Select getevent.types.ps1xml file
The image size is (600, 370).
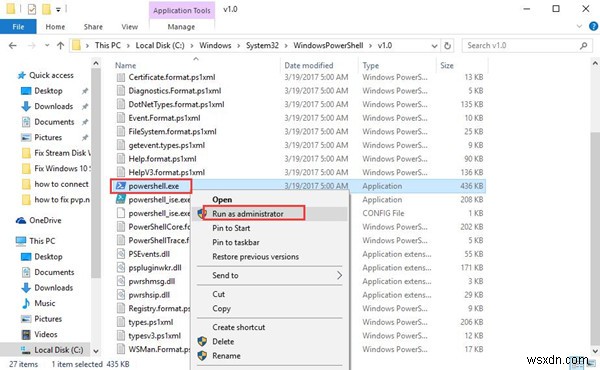(x=167, y=145)
